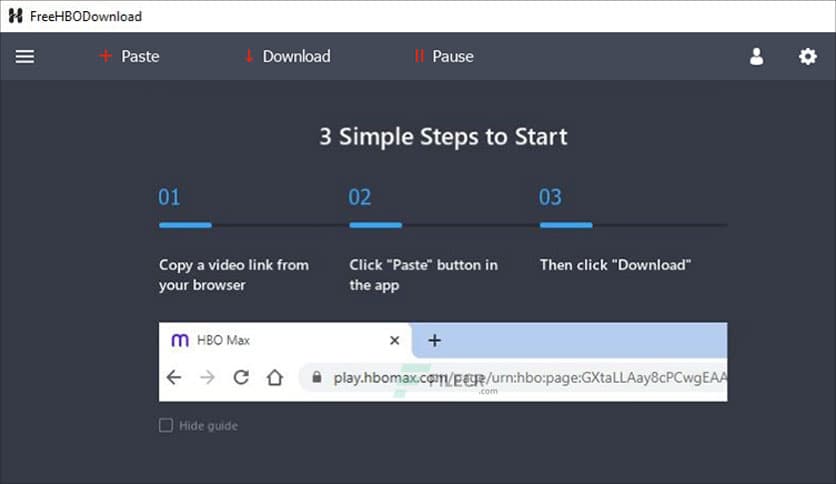Viewport: 836px width, 484px height.
Task: Open the hamburger menu
Action: [x=25, y=57]
